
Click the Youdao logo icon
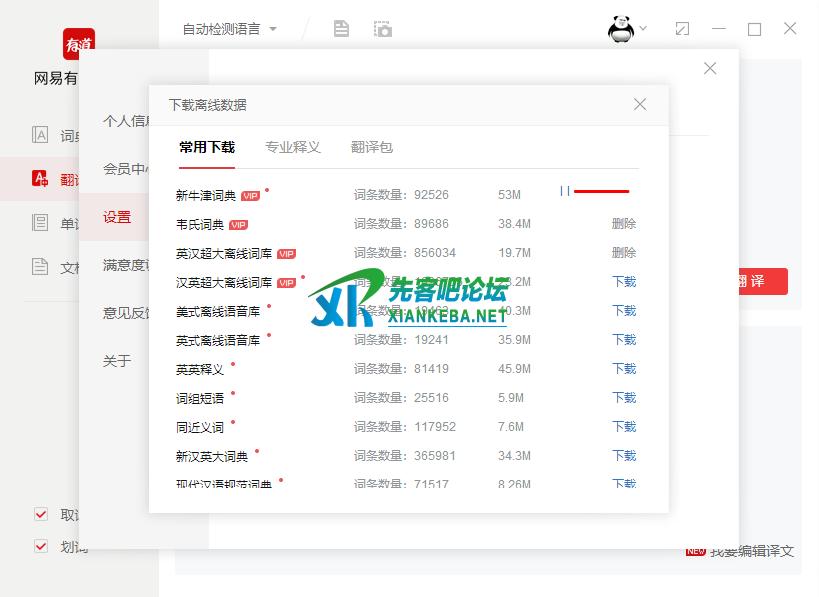pyautogui.click(x=79, y=45)
